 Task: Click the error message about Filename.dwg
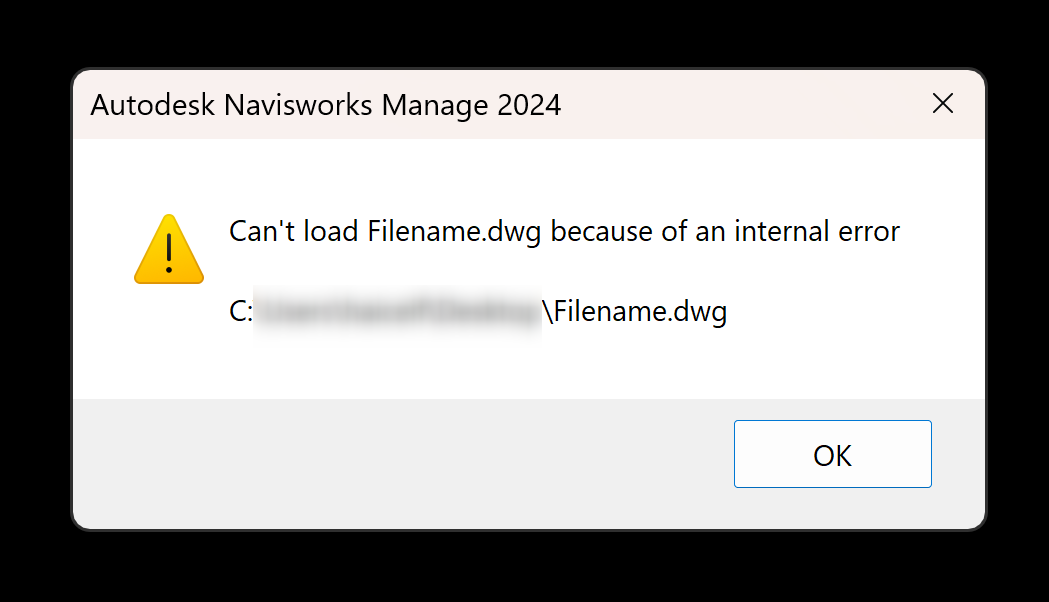(563, 231)
